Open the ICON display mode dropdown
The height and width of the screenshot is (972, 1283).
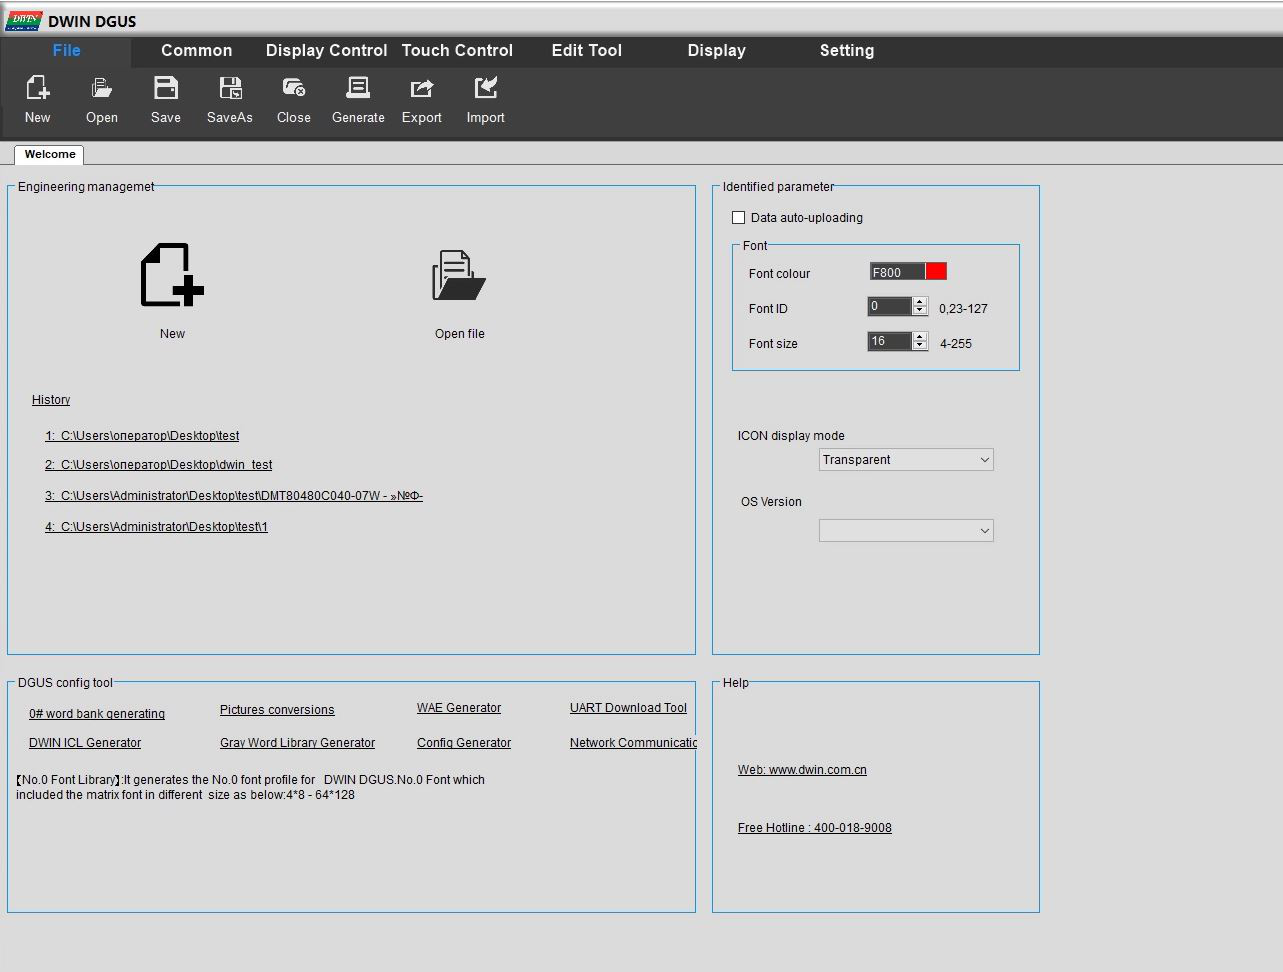(x=906, y=460)
